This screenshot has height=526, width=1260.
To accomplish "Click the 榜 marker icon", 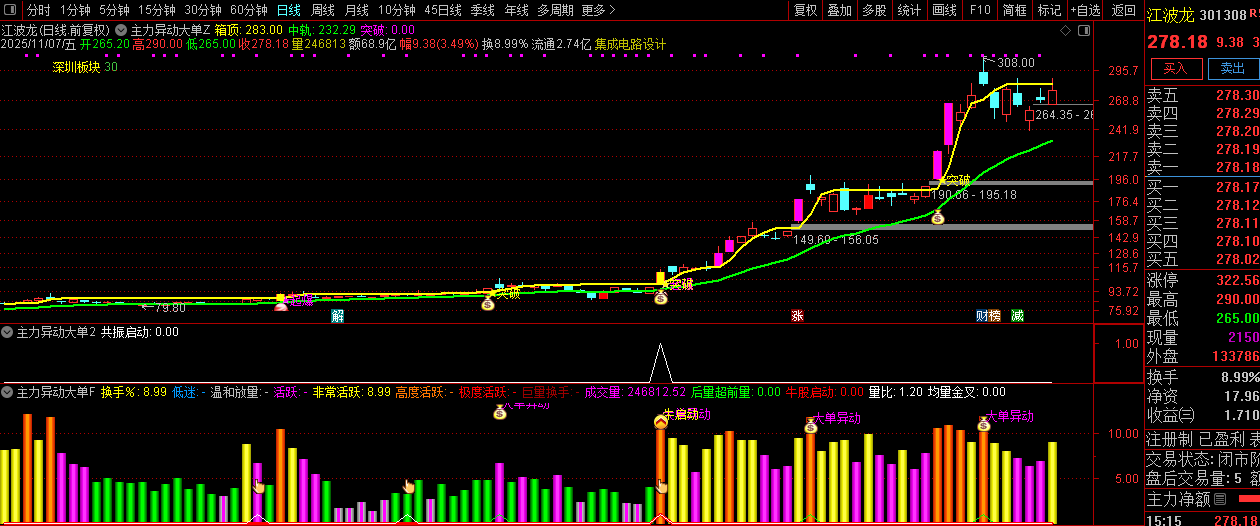I will coord(994,316).
